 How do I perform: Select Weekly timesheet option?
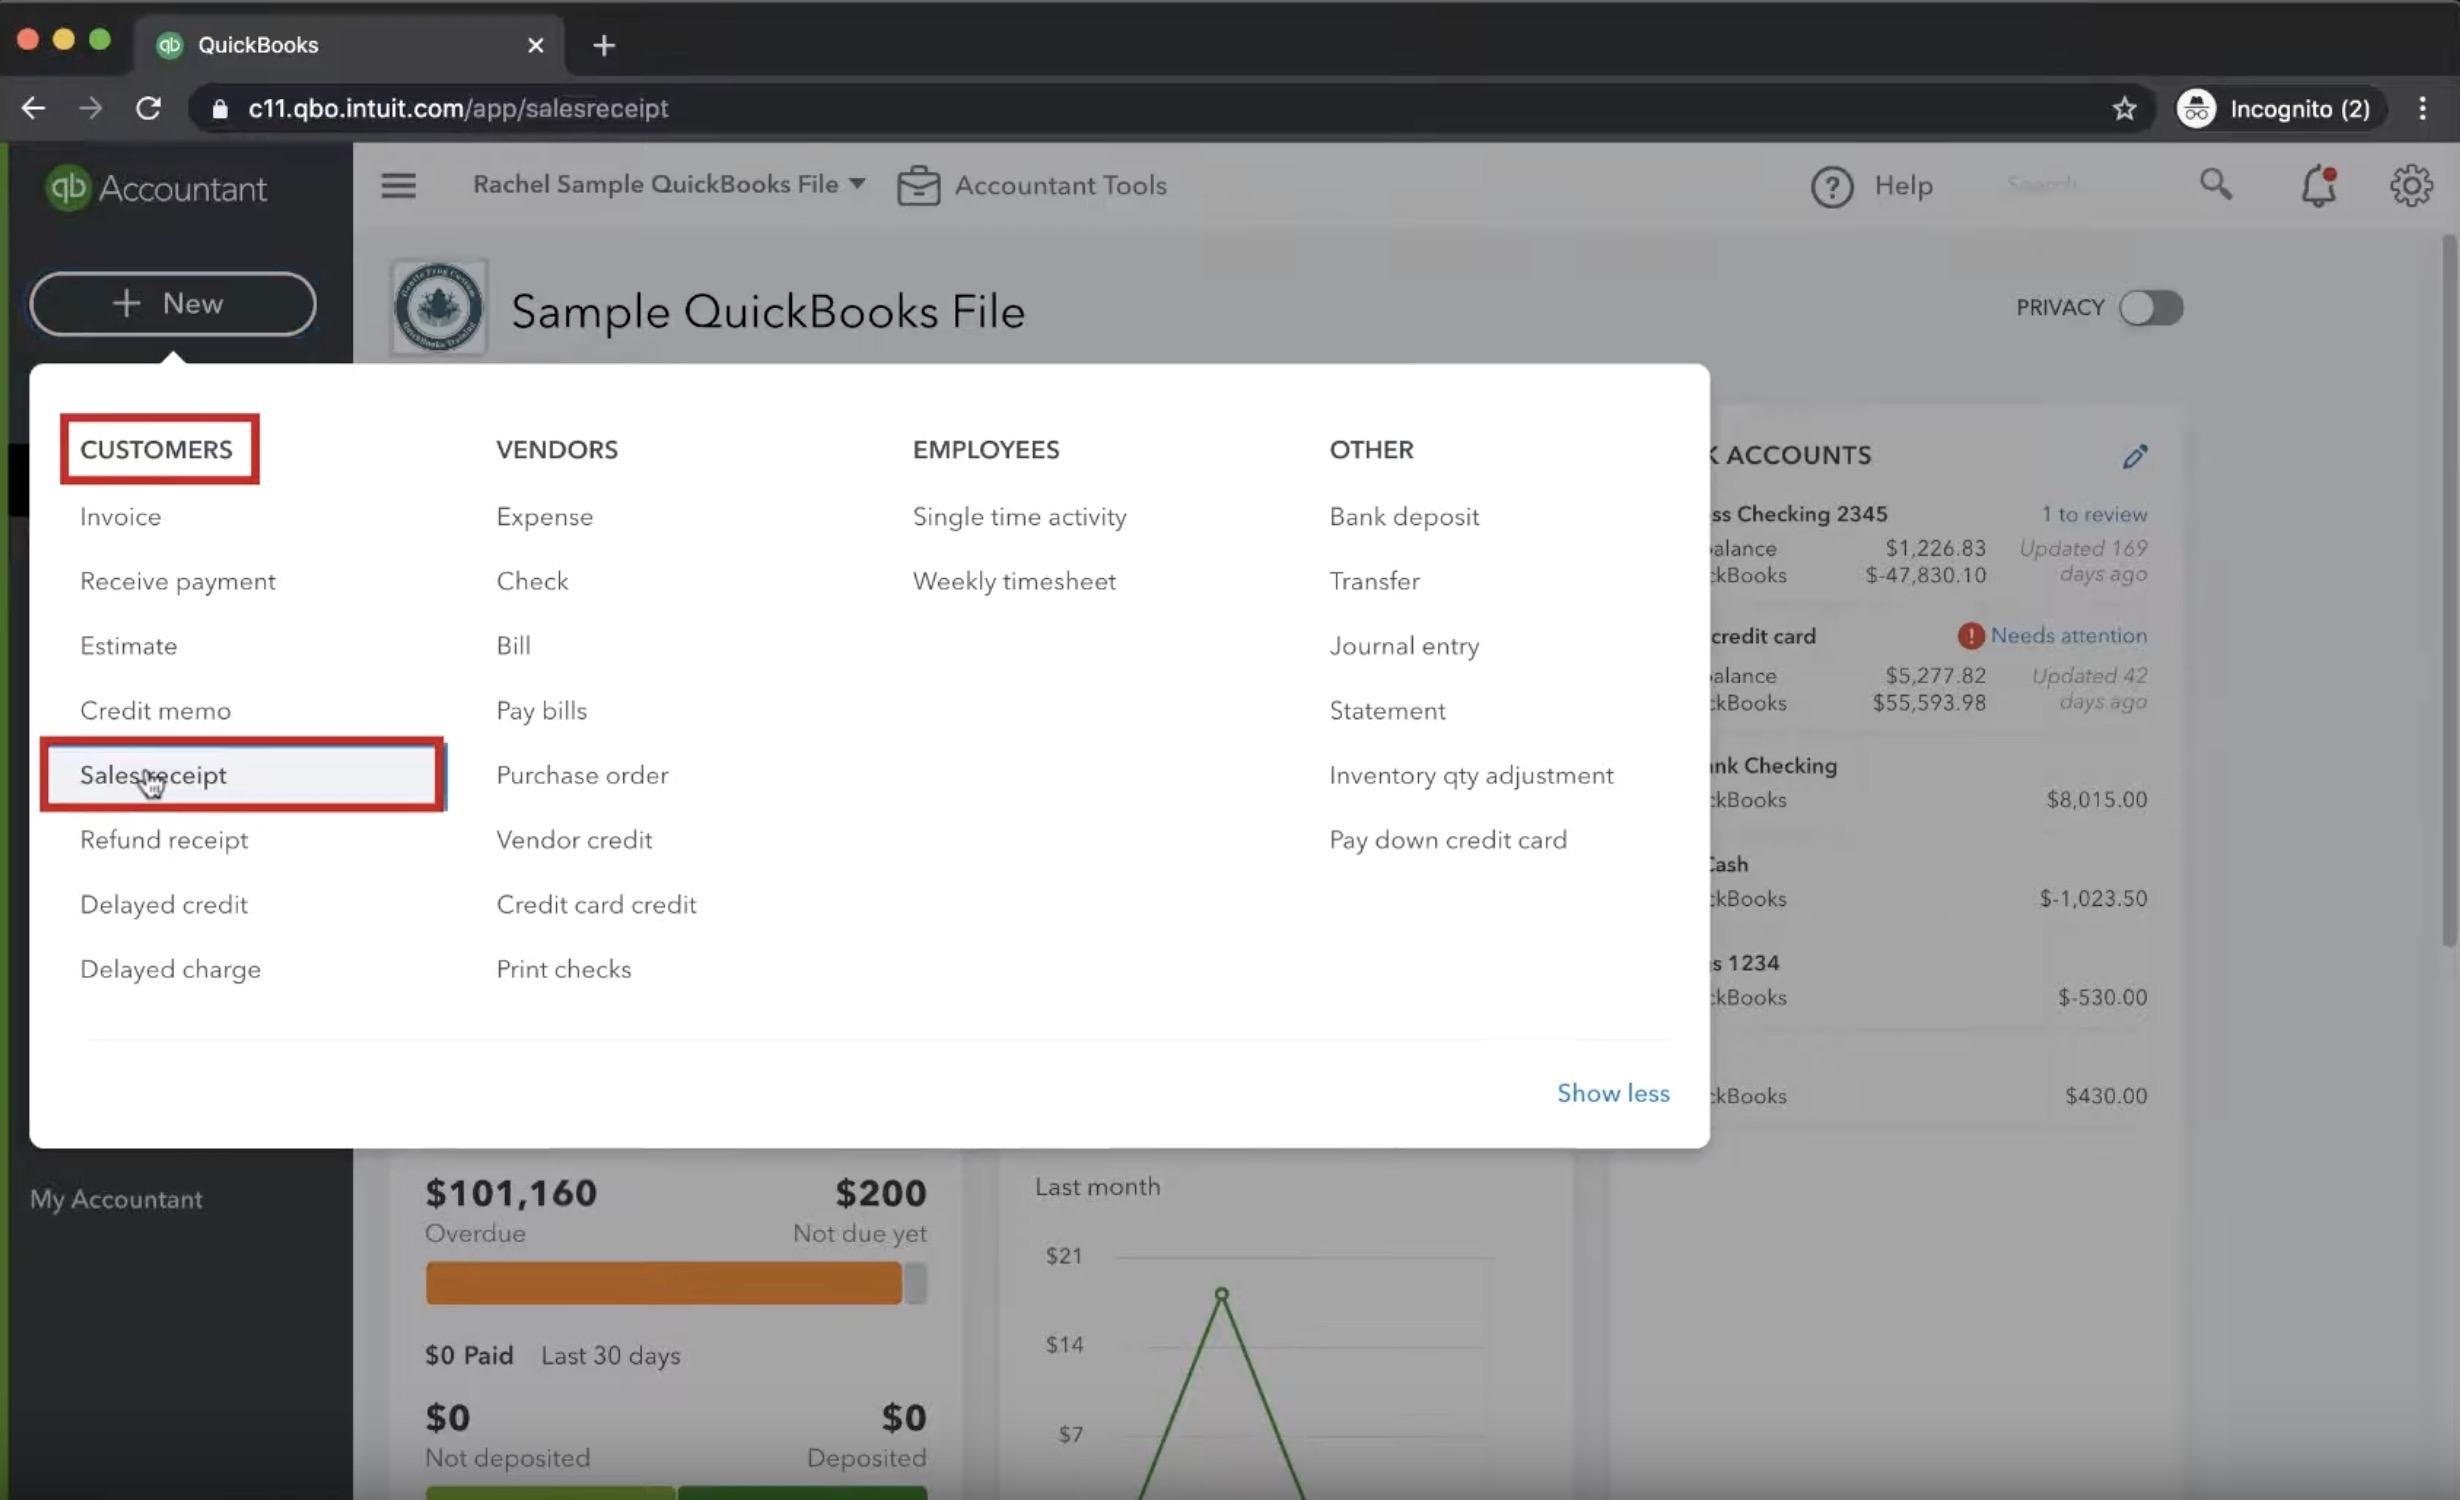coord(1014,581)
